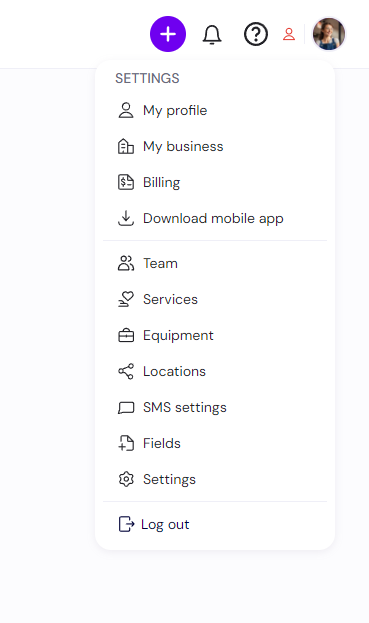This screenshot has width=369, height=623.
Task: Log out of the account
Action: point(215,524)
